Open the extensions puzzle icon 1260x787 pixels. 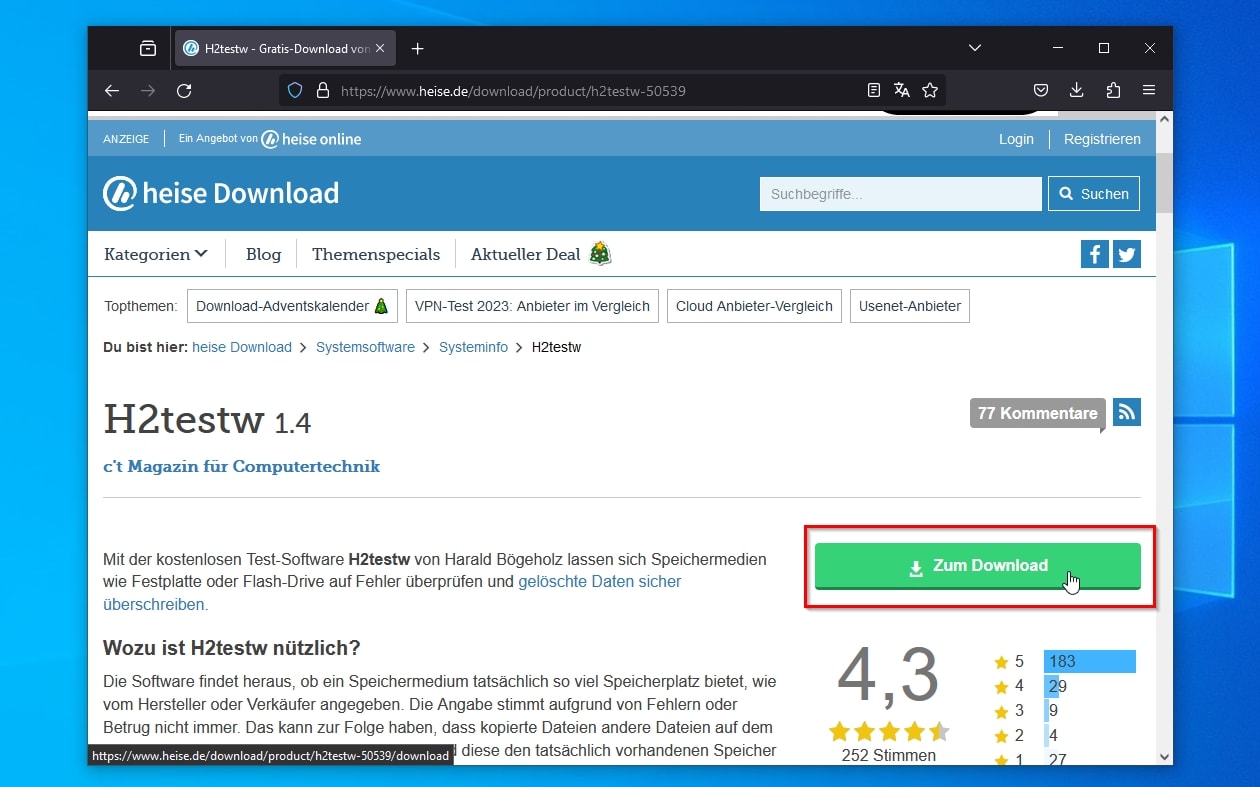(x=1113, y=90)
